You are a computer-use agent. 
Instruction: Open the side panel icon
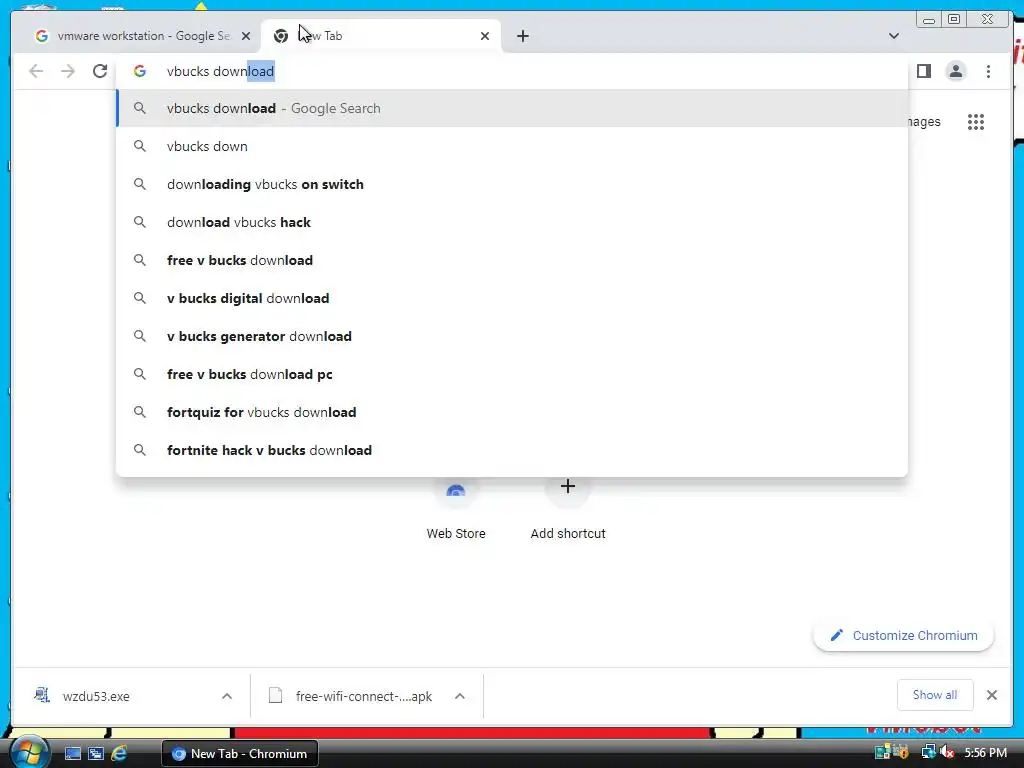tap(923, 71)
